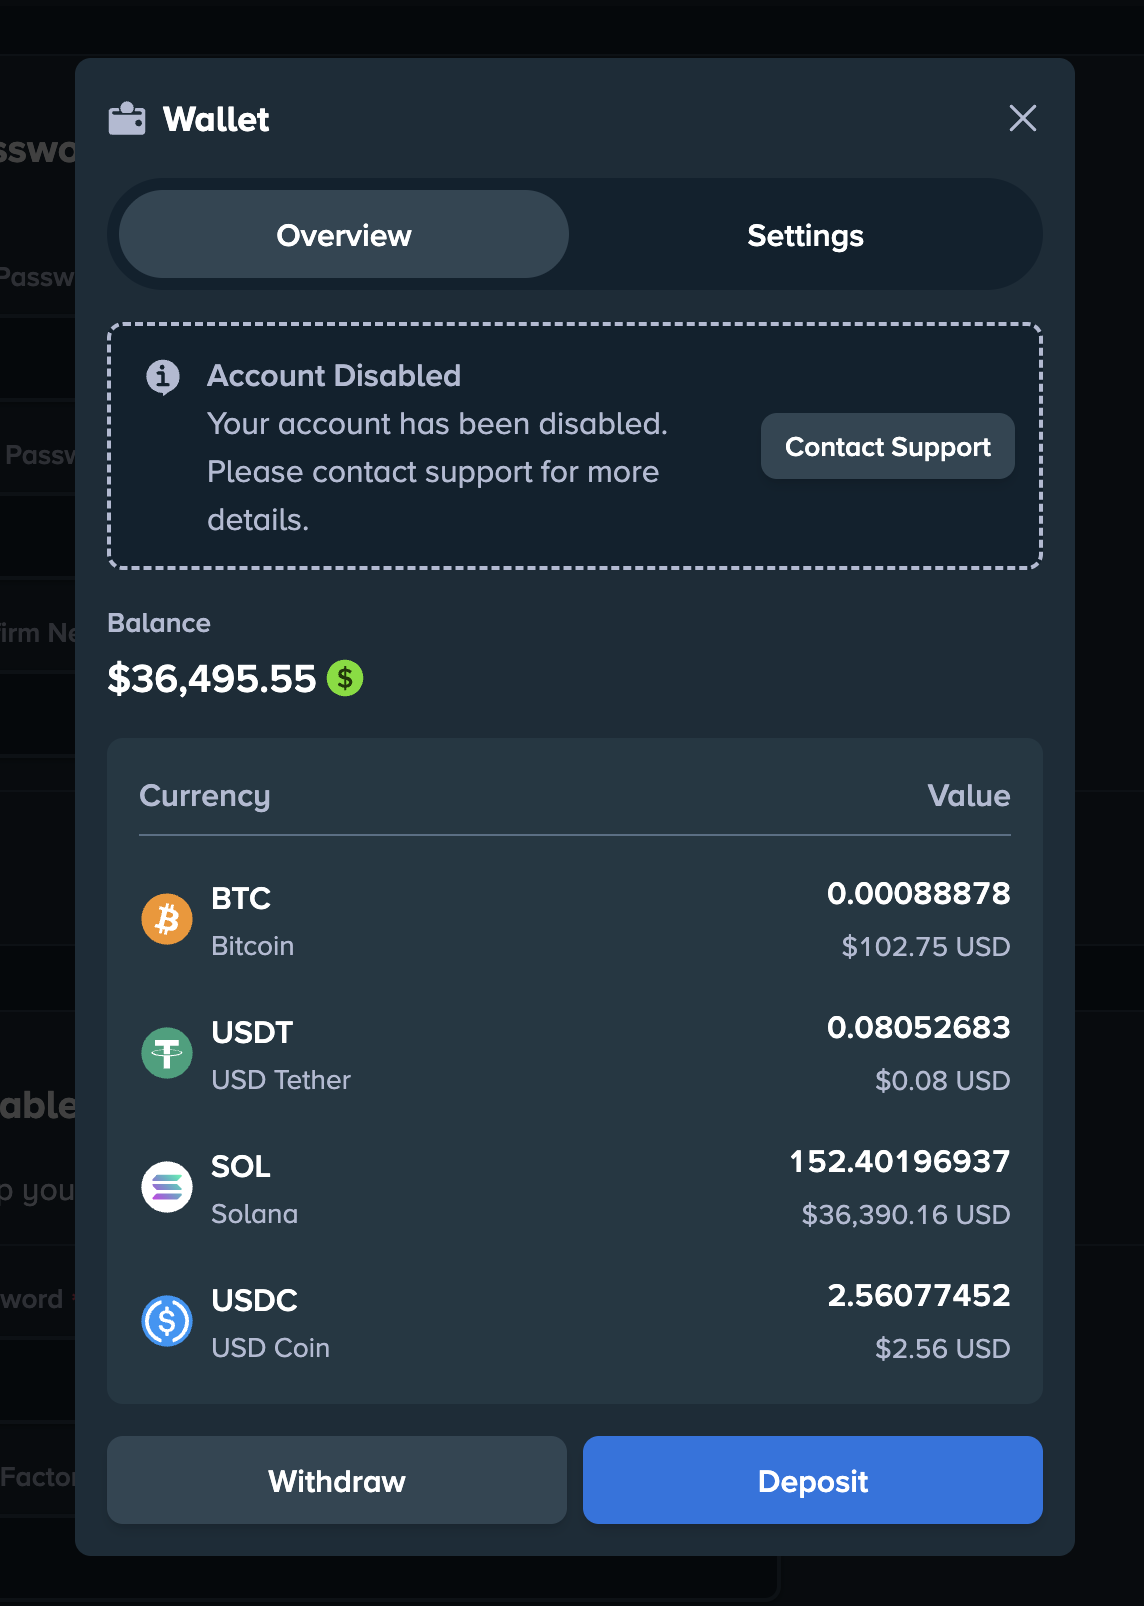Click the Withdraw button
1144x1606 pixels.
(337, 1480)
